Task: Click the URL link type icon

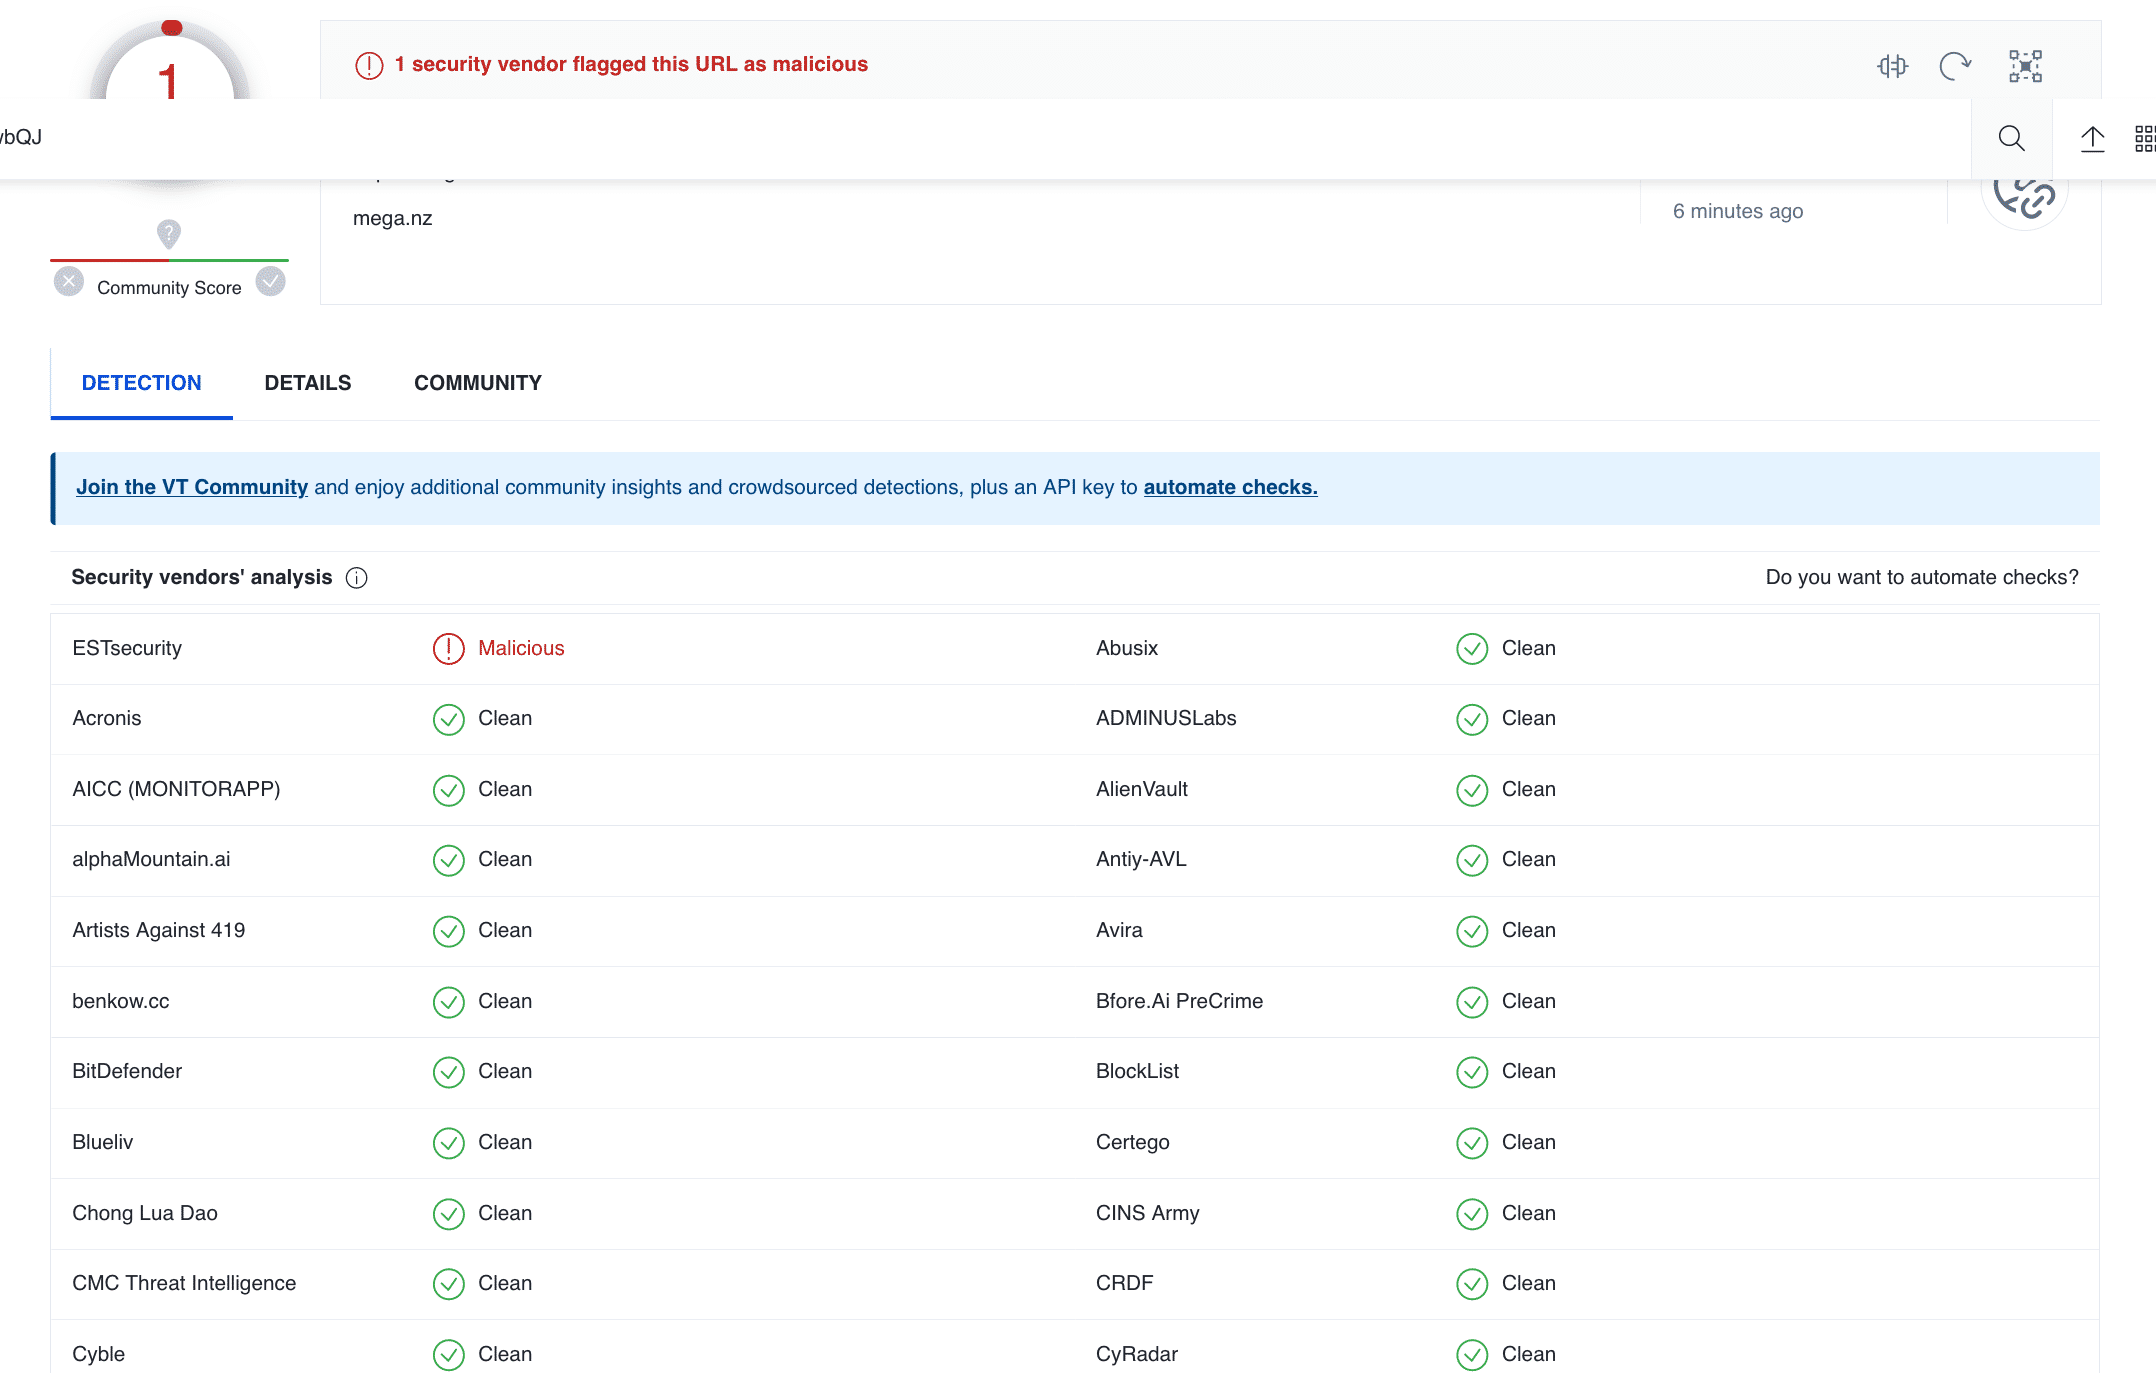Action: [2024, 197]
